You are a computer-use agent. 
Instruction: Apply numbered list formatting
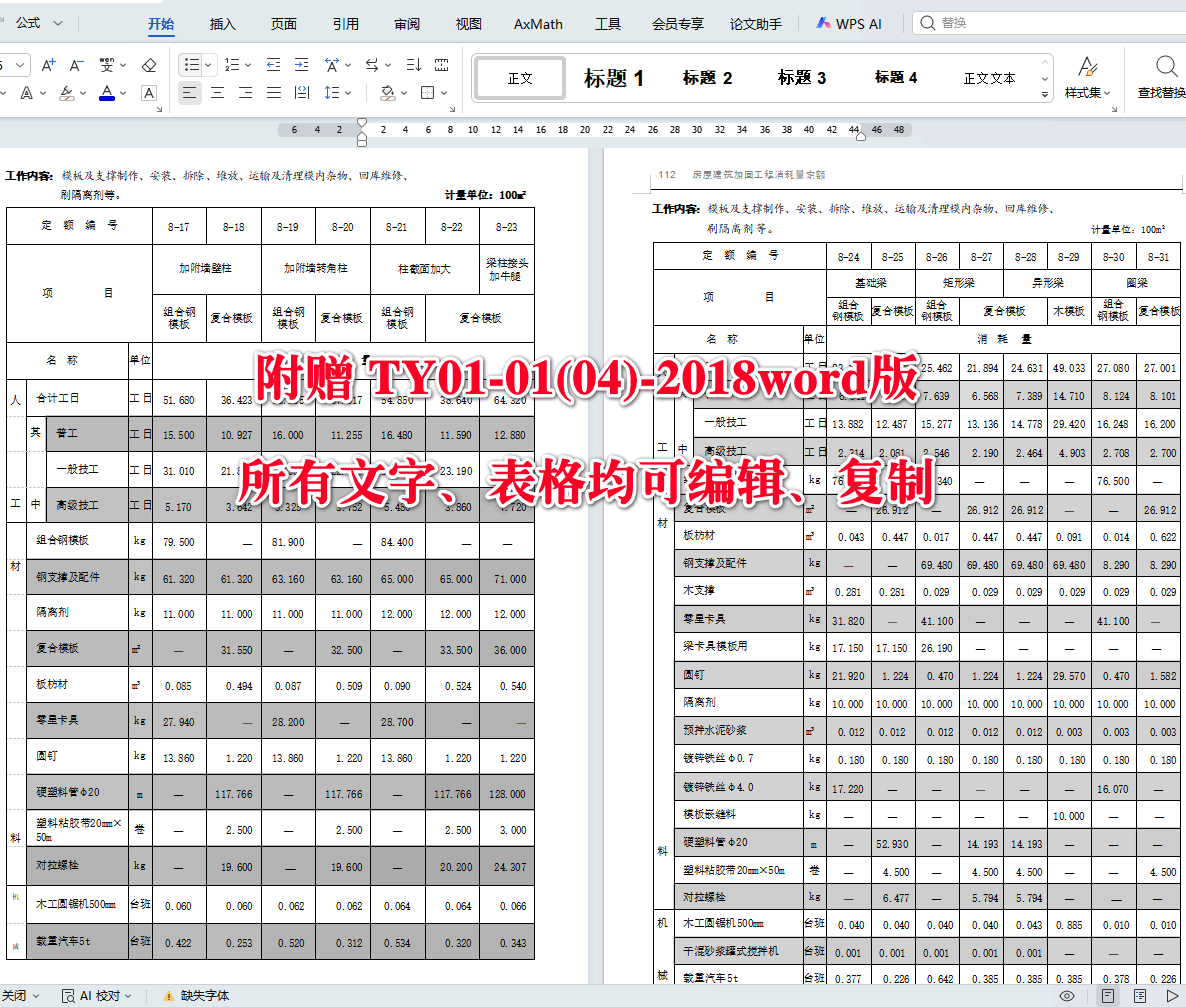[232, 65]
